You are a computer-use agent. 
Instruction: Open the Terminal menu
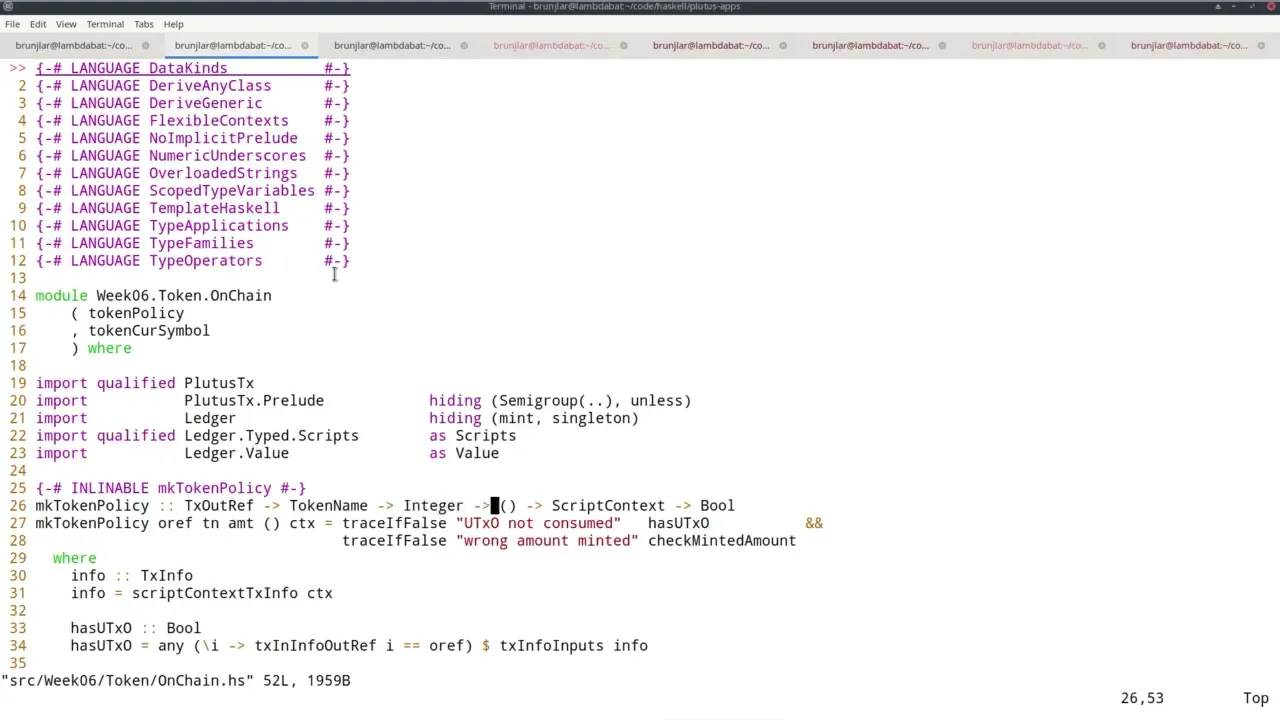[x=105, y=24]
